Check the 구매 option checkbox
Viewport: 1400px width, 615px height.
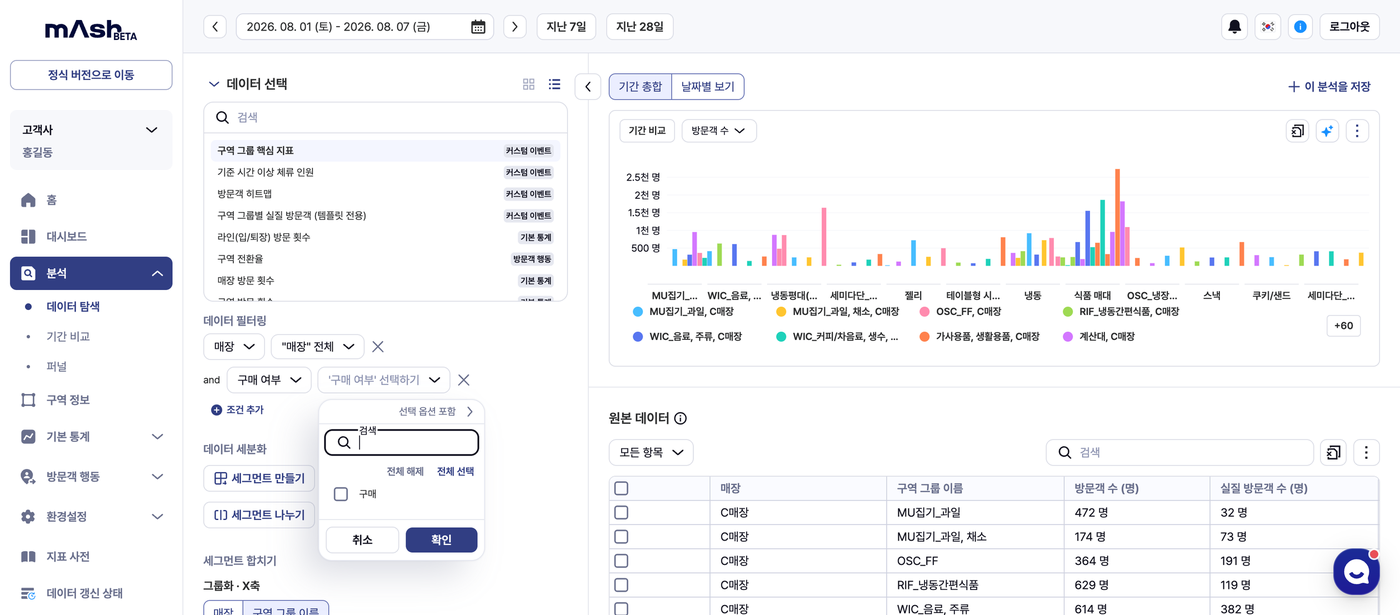(341, 494)
